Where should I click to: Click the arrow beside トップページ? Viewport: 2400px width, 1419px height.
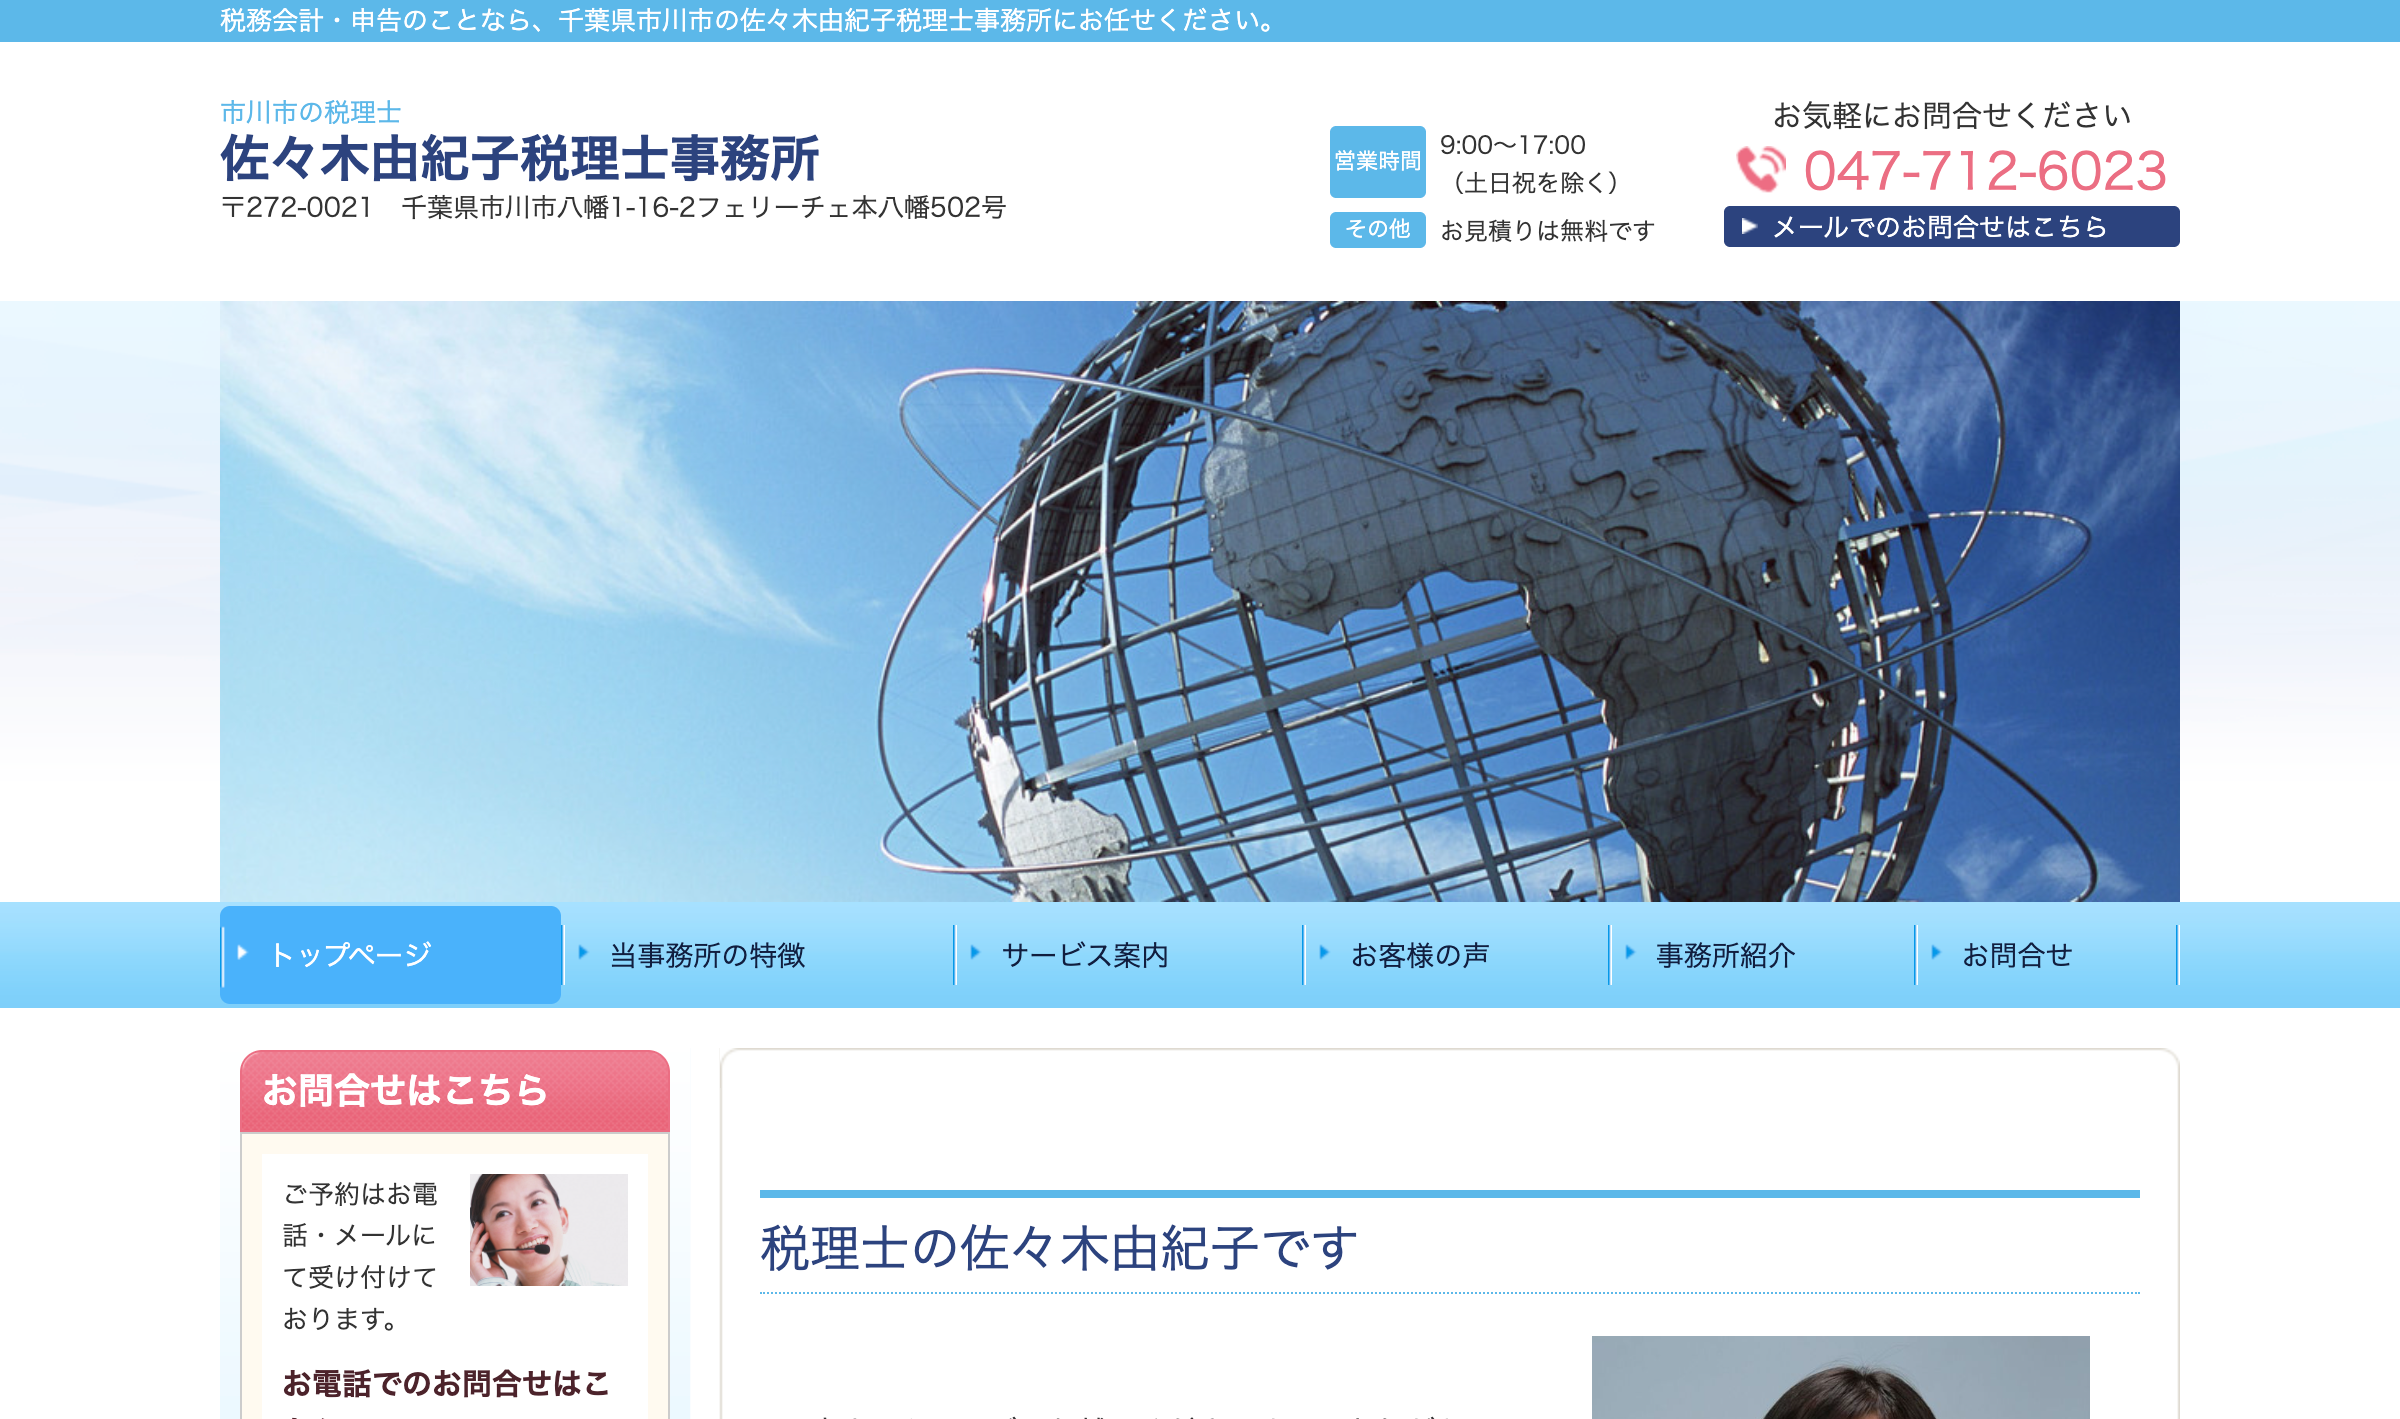[x=242, y=953]
